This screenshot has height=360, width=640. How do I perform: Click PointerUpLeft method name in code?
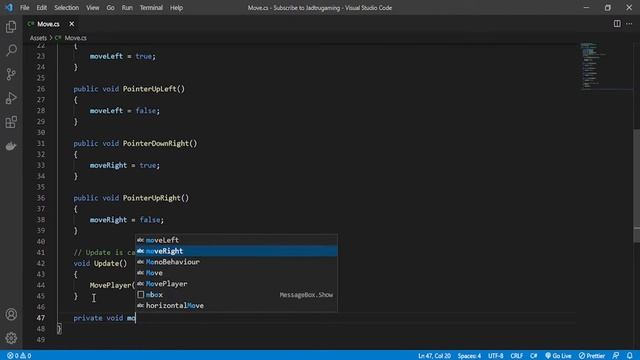pos(149,89)
